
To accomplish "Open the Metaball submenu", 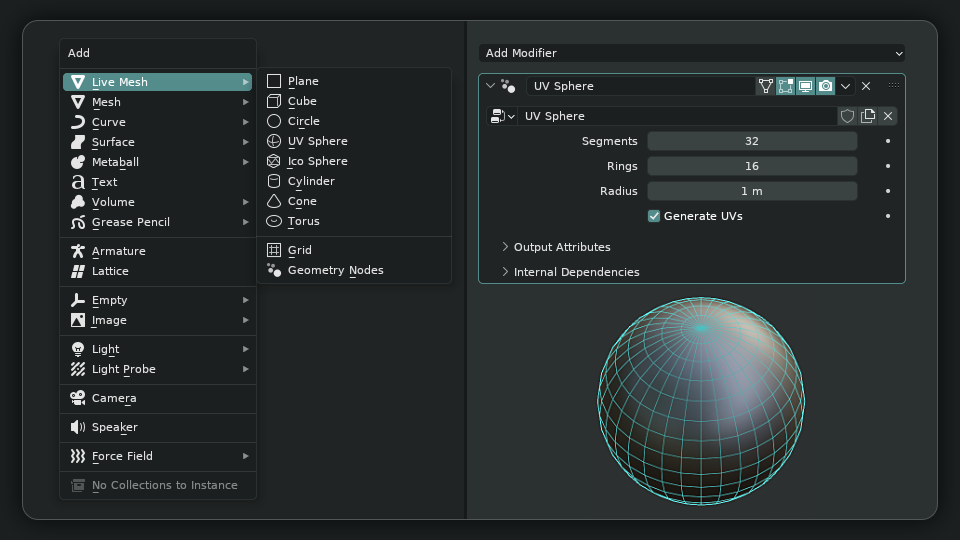I will click(x=157, y=162).
